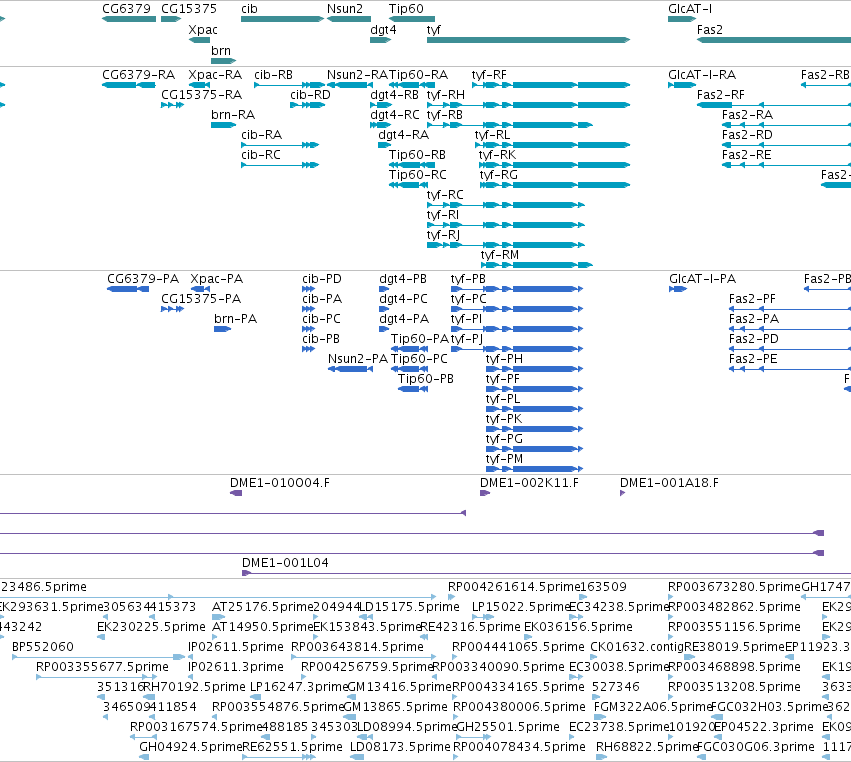Select clone DME1-001L04

285,563
